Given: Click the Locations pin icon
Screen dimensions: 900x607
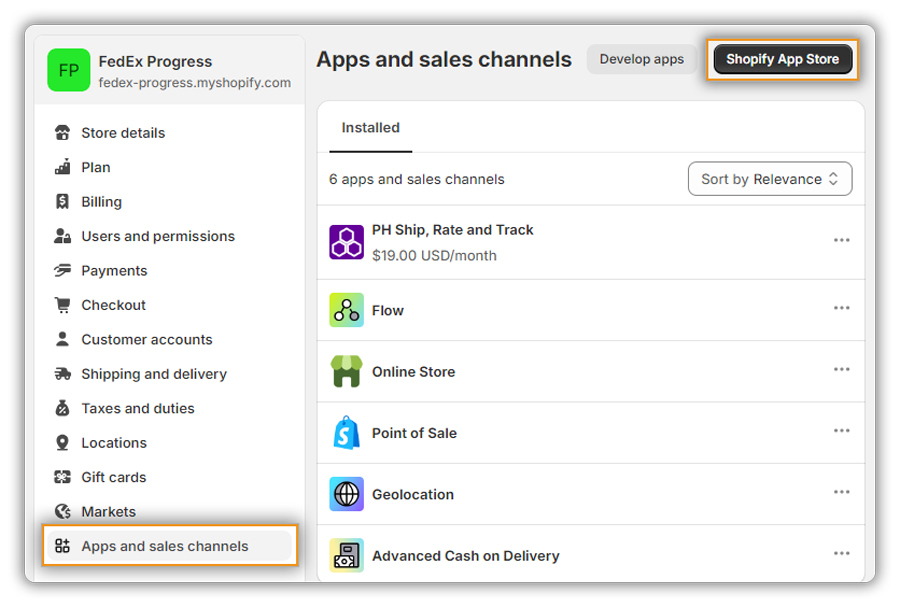Looking at the screenshot, I should click(63, 443).
